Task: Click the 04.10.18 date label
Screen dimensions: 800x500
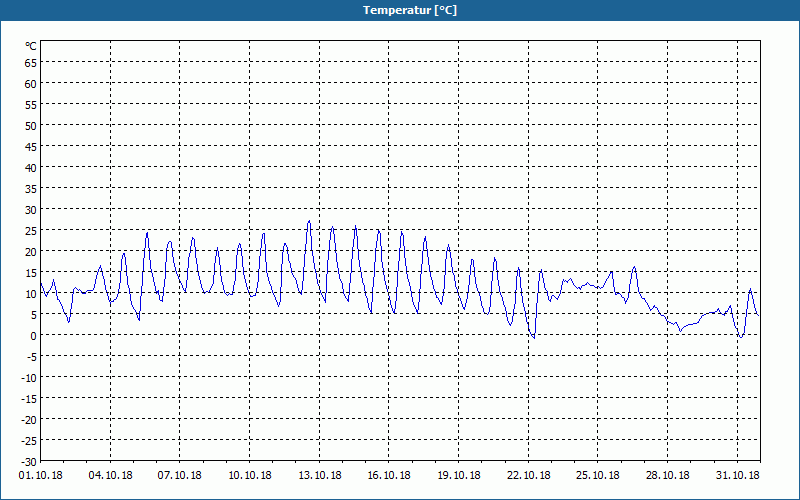Action: coord(110,475)
